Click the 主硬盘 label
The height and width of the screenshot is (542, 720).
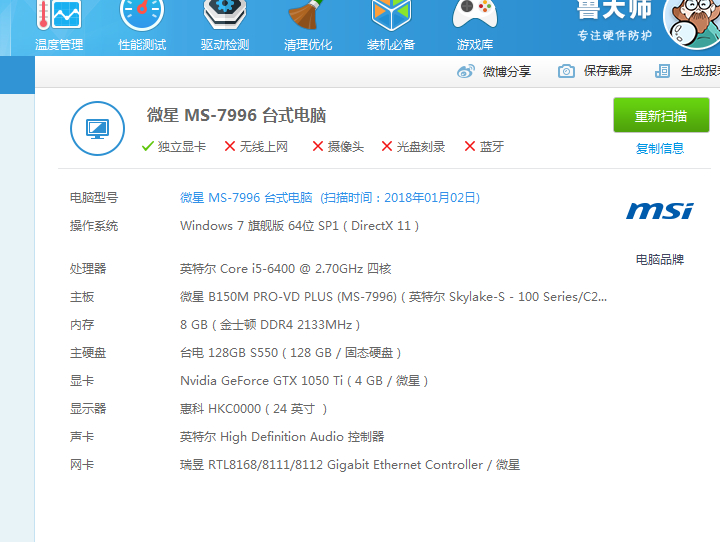point(88,353)
